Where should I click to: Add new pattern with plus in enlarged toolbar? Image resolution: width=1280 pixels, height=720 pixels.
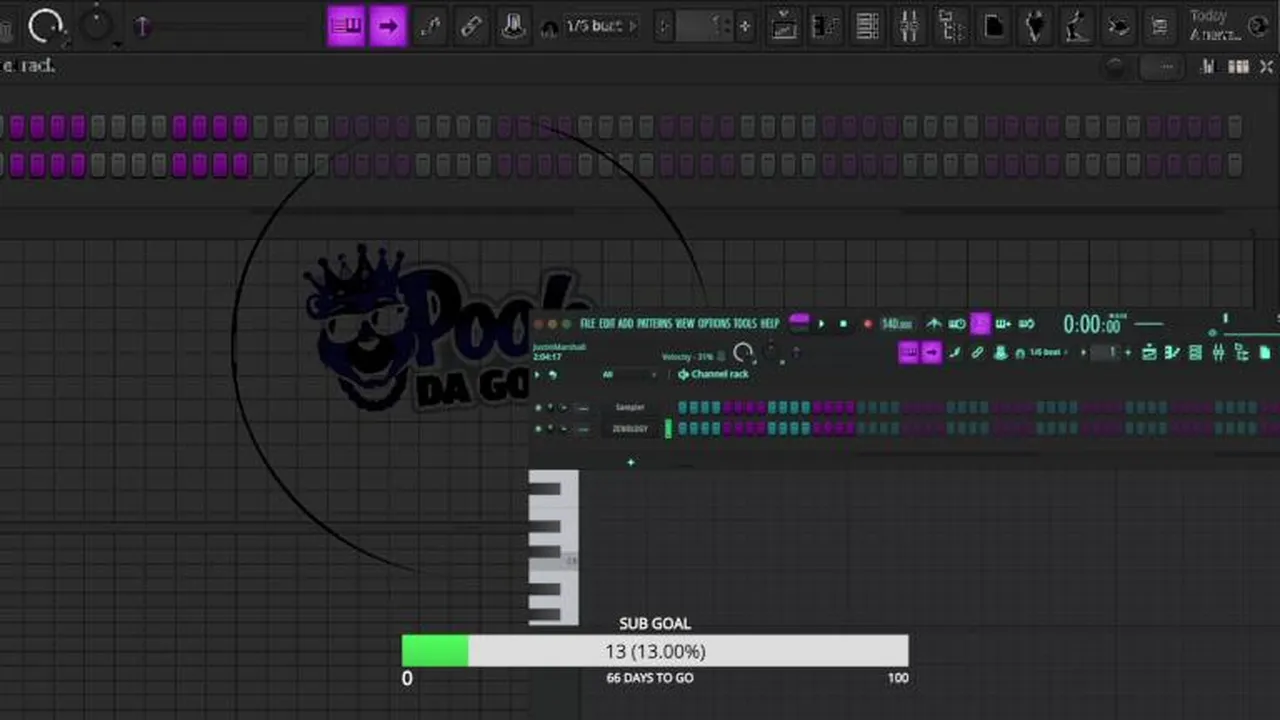tap(744, 26)
